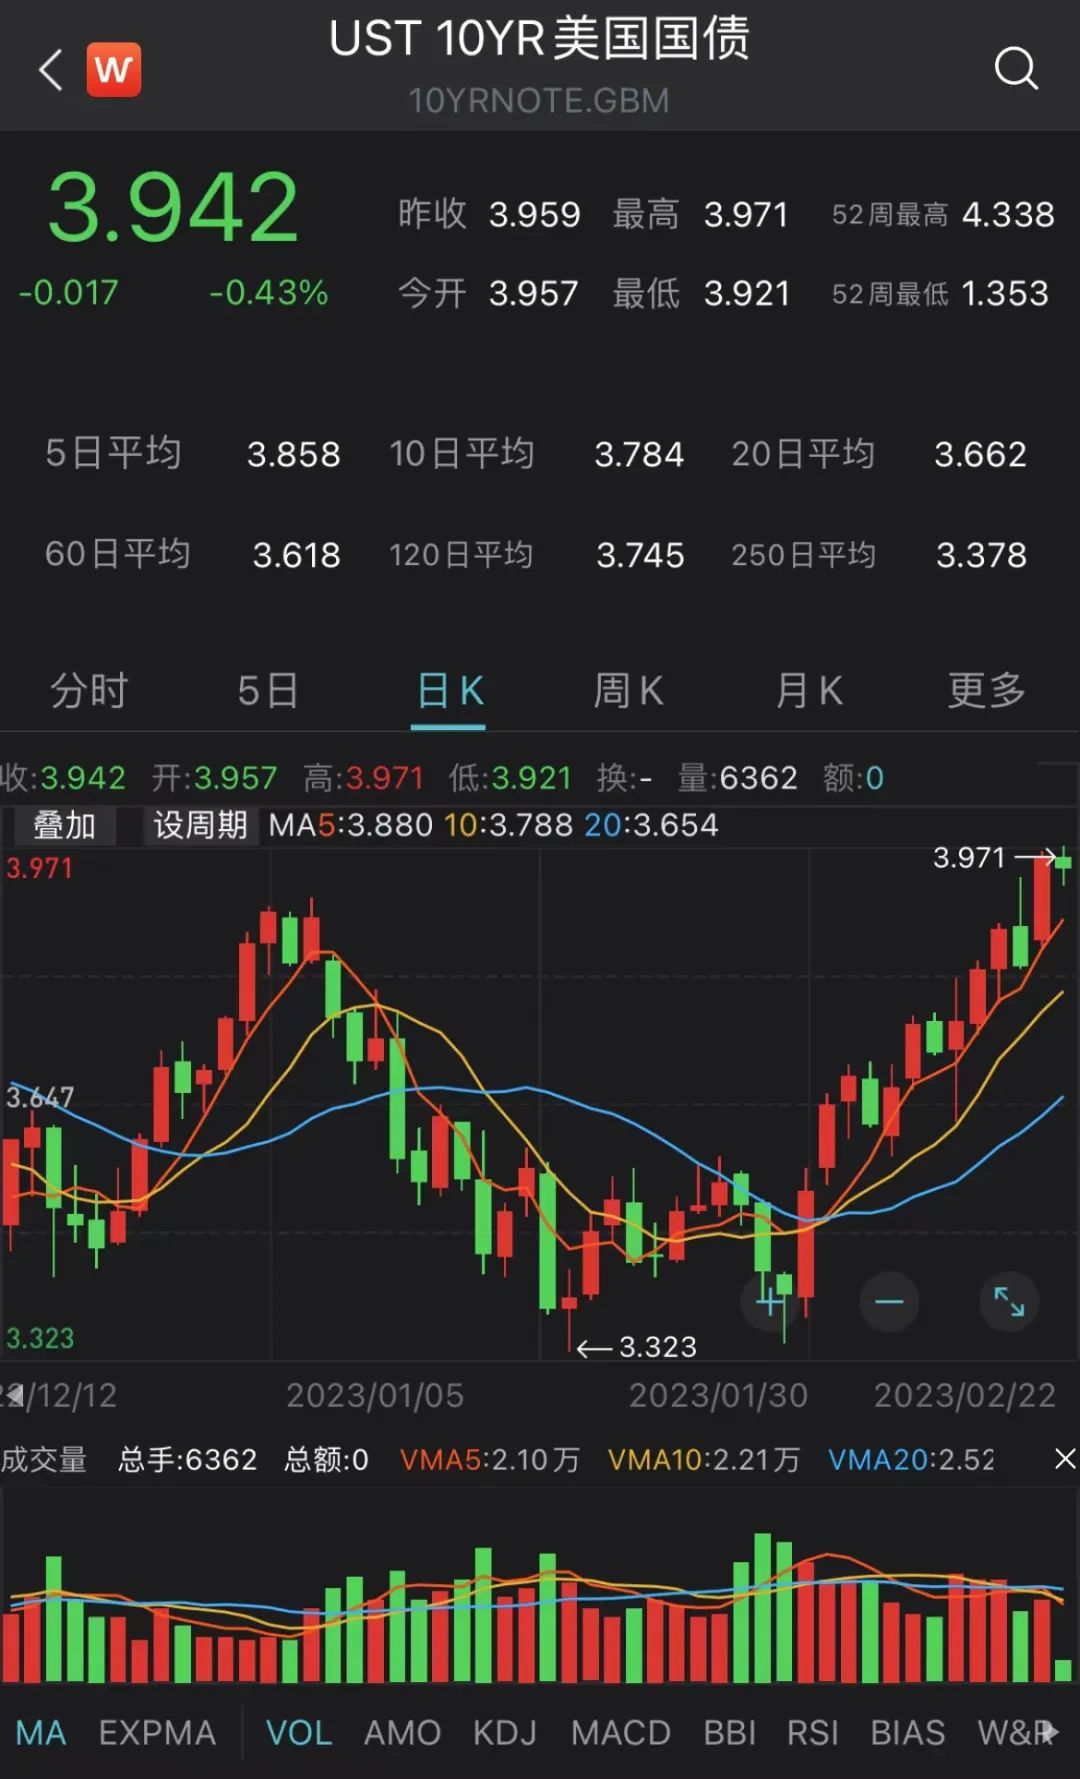Tap the red W app logo
1080x1779 pixels.
pos(114,70)
